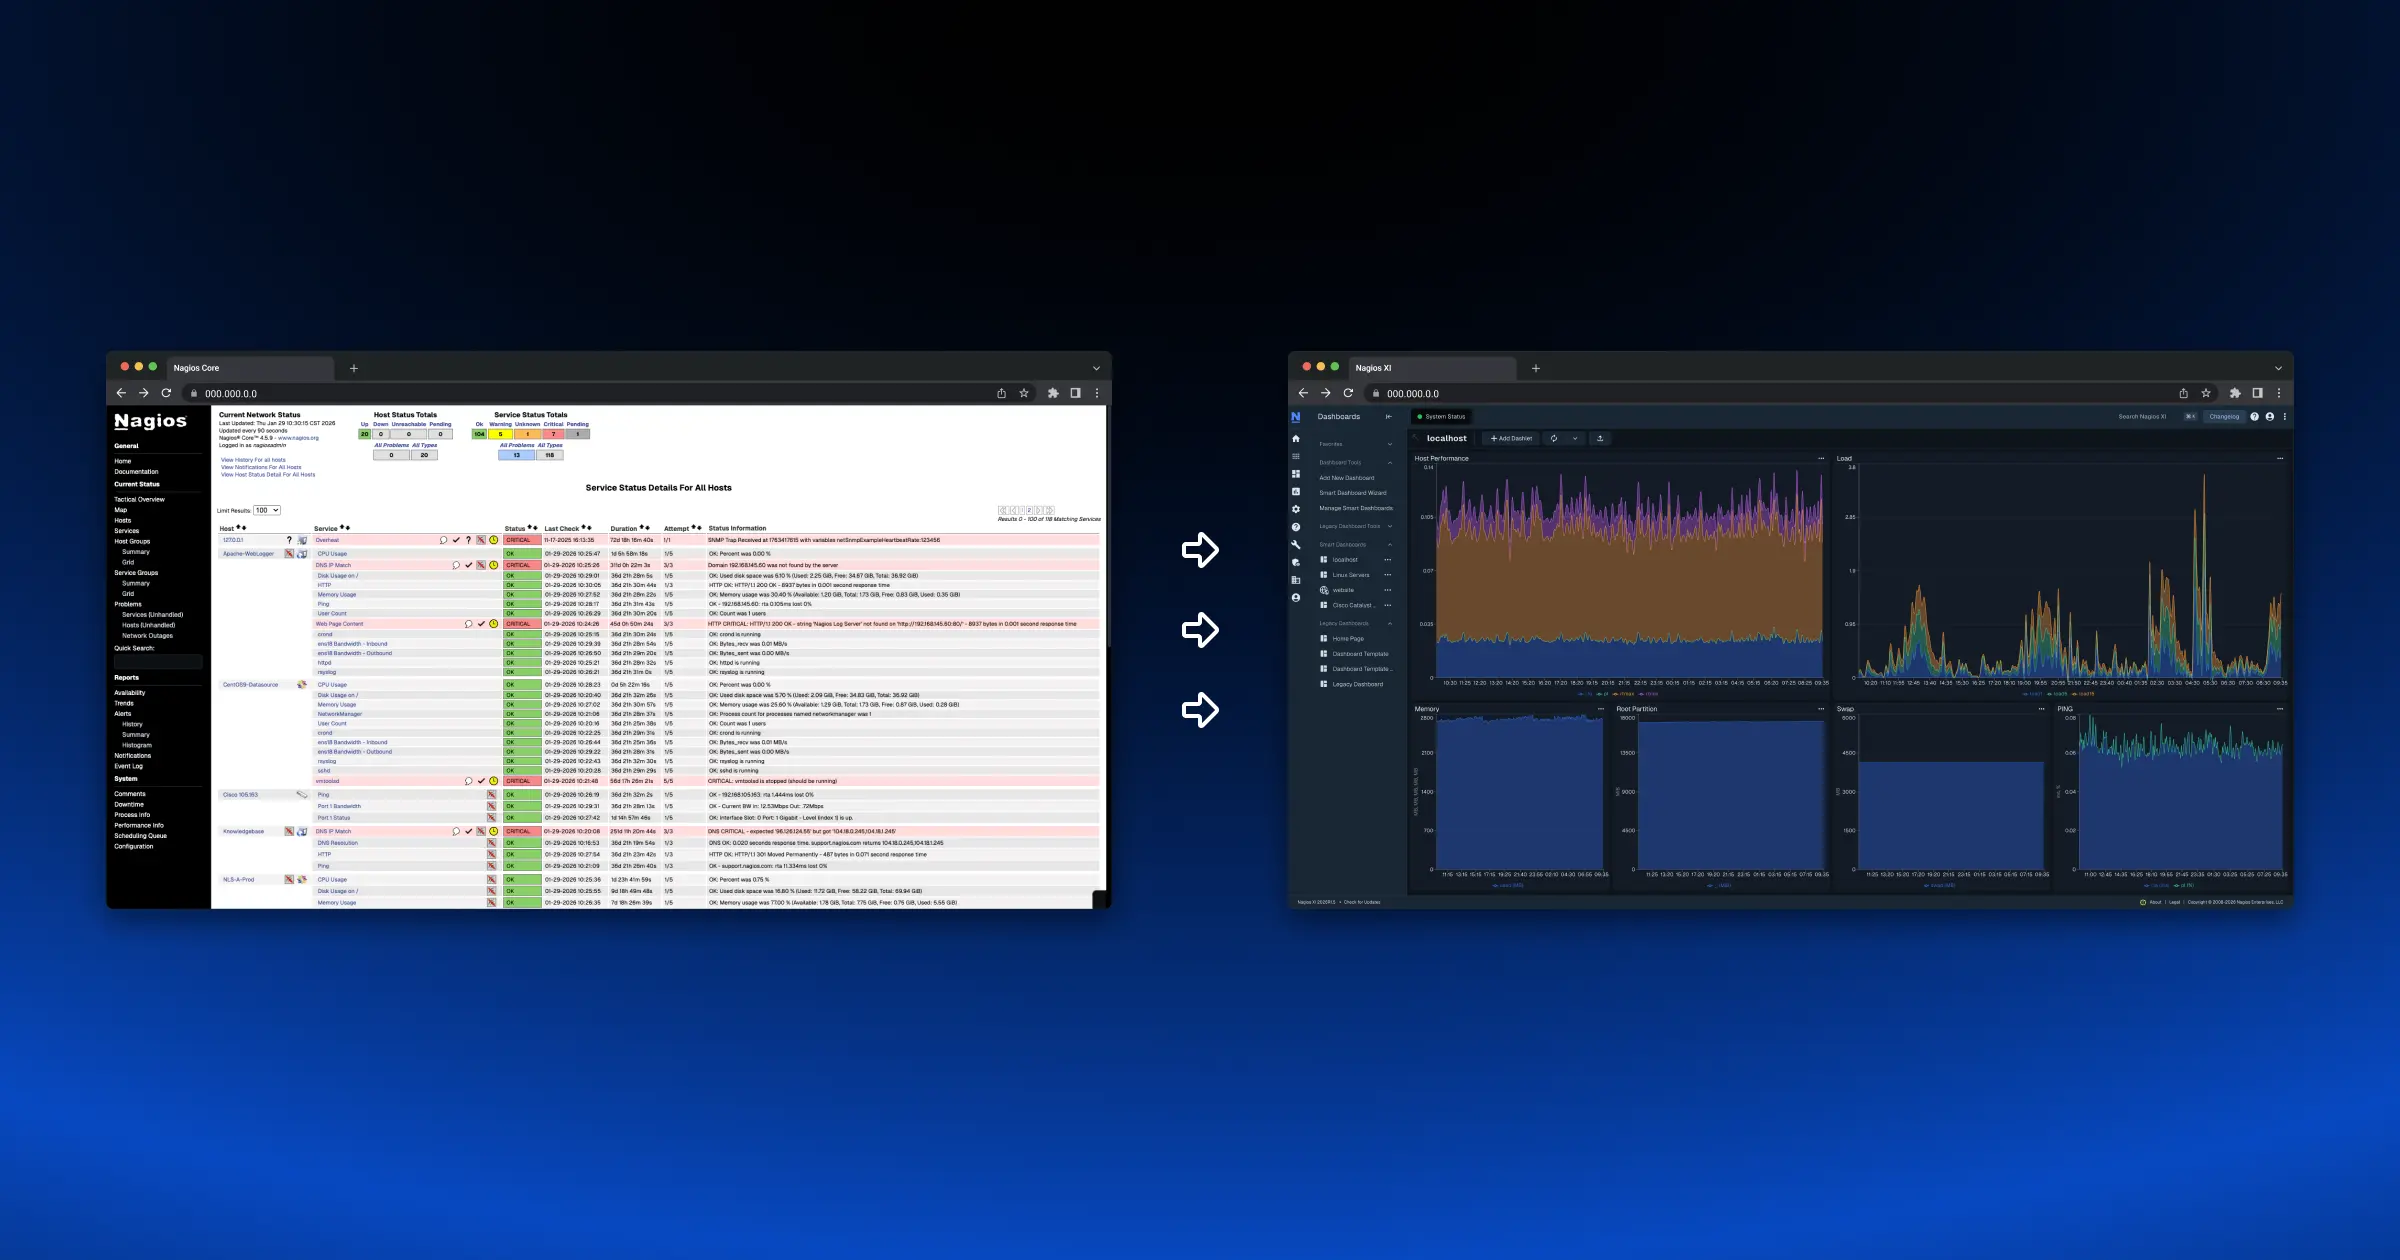Click the host detail icon beside 127.0.0.1
This screenshot has width=2400, height=1260.
[x=302, y=540]
